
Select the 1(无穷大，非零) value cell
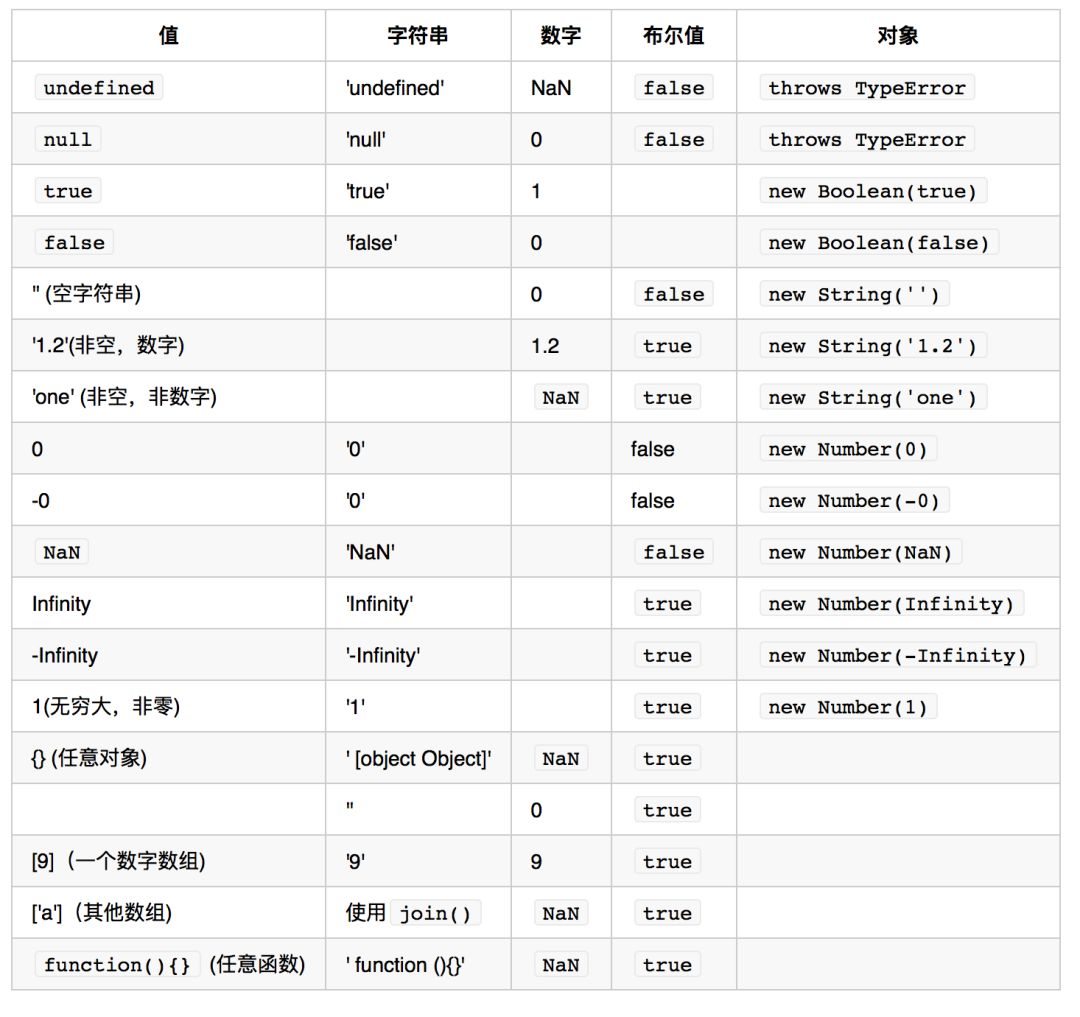coord(105,706)
